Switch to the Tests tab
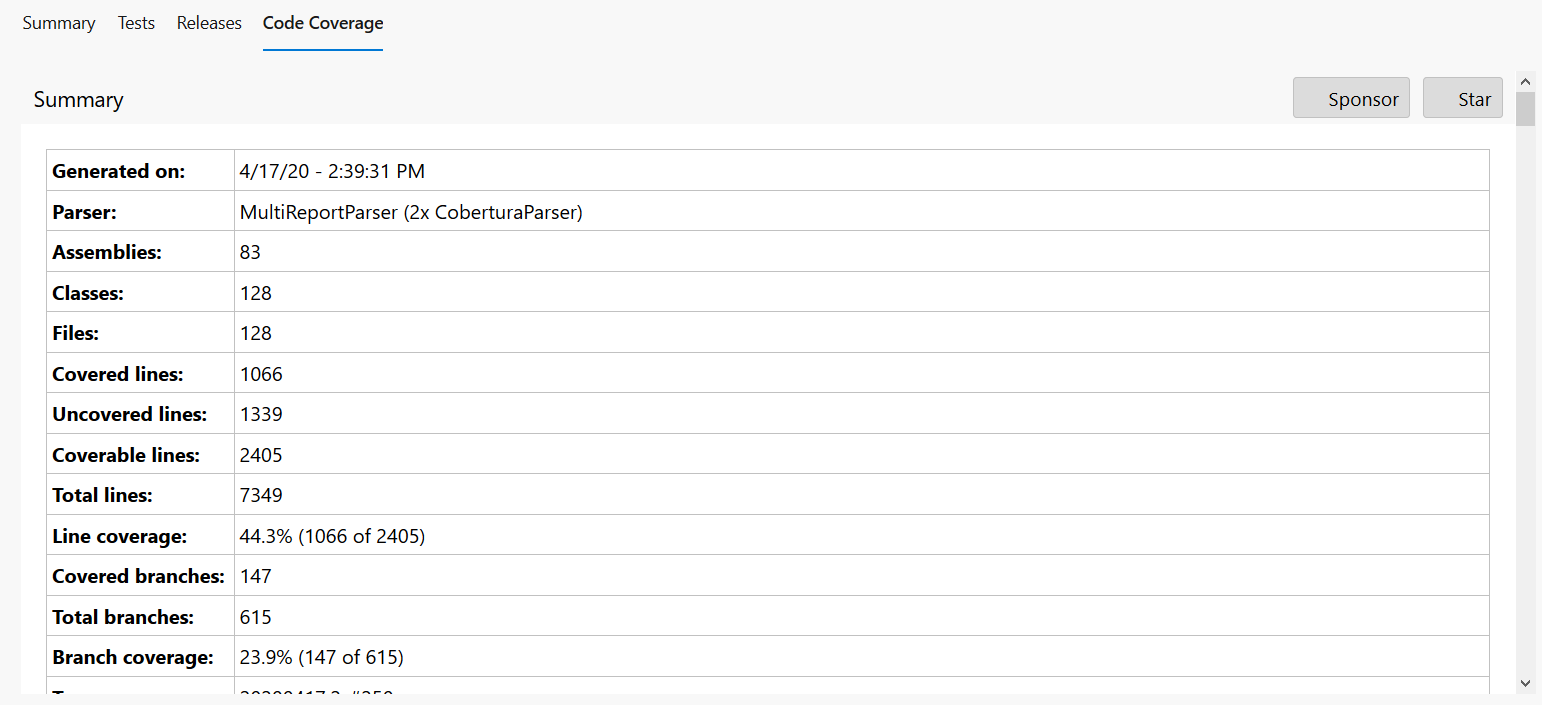 (x=136, y=23)
